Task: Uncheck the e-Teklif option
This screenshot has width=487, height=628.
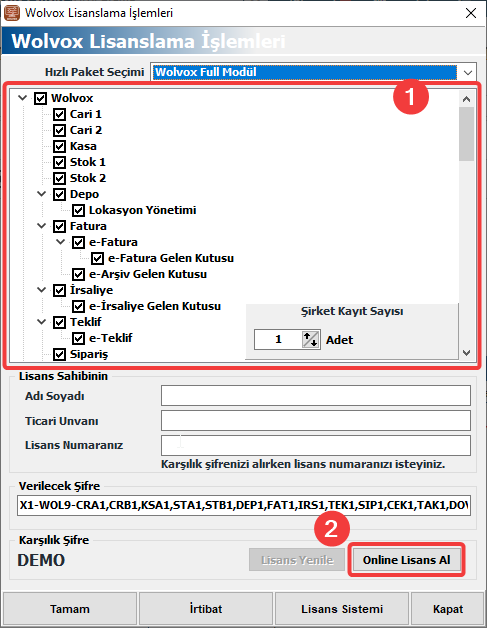Action: pyautogui.click(x=78, y=338)
